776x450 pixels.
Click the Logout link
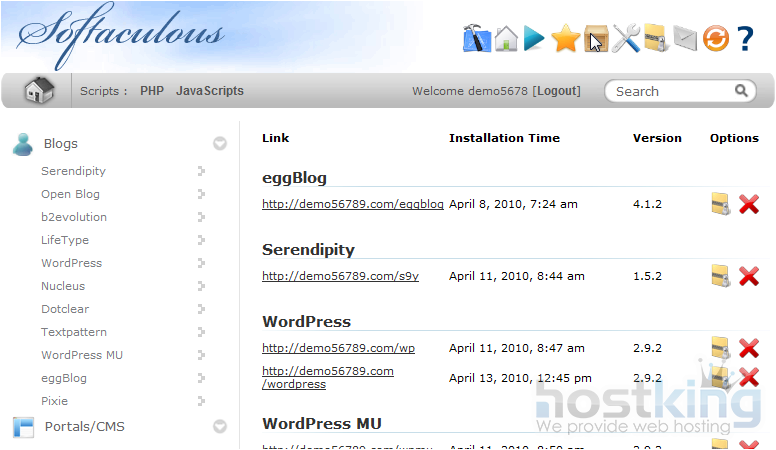(556, 91)
